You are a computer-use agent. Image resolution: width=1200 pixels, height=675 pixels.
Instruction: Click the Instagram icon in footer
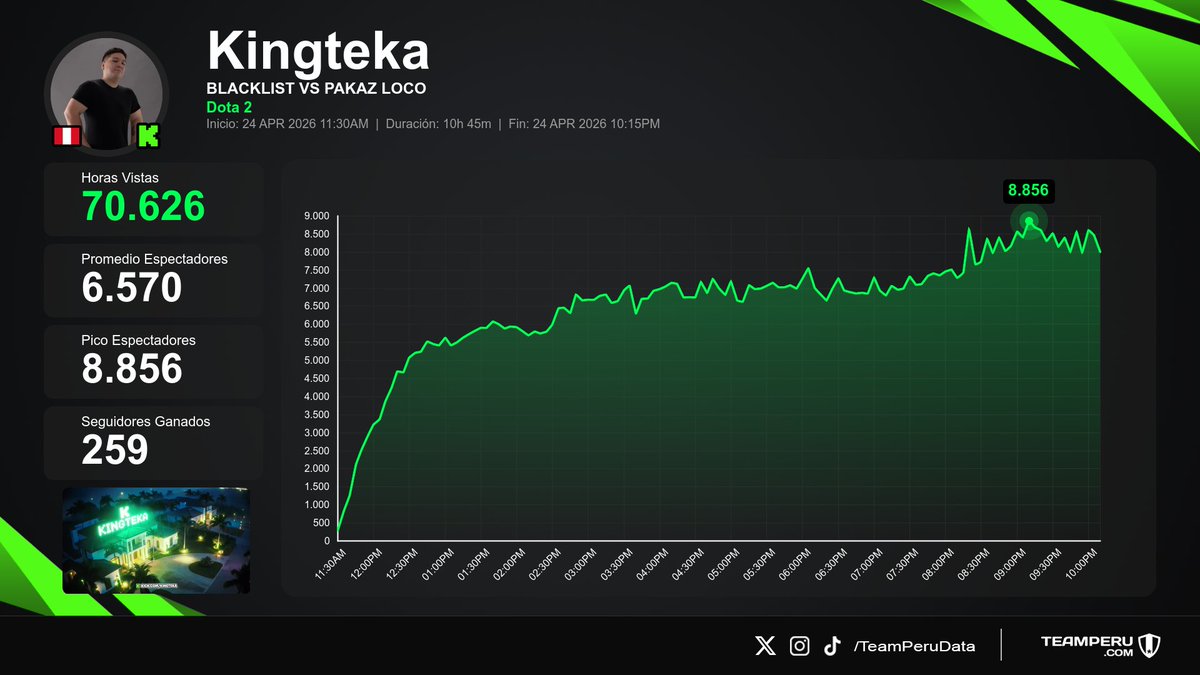(x=800, y=646)
